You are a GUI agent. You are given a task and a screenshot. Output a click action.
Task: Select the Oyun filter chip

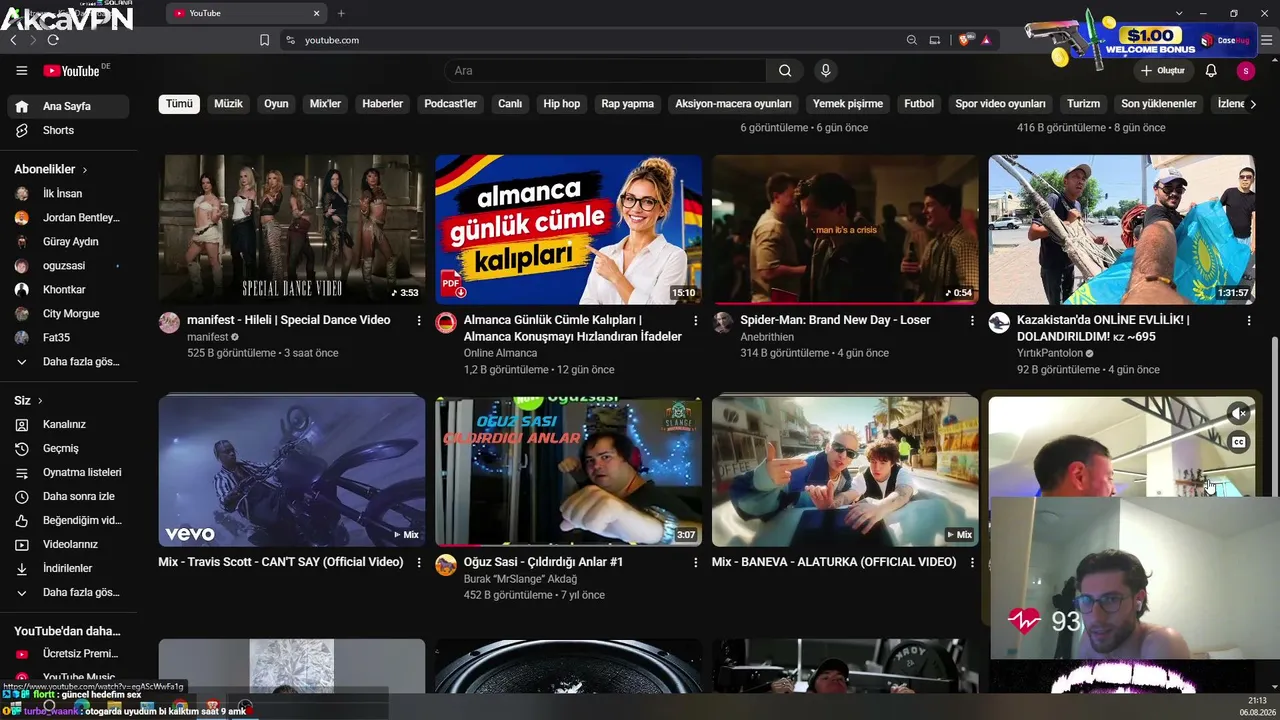(276, 104)
